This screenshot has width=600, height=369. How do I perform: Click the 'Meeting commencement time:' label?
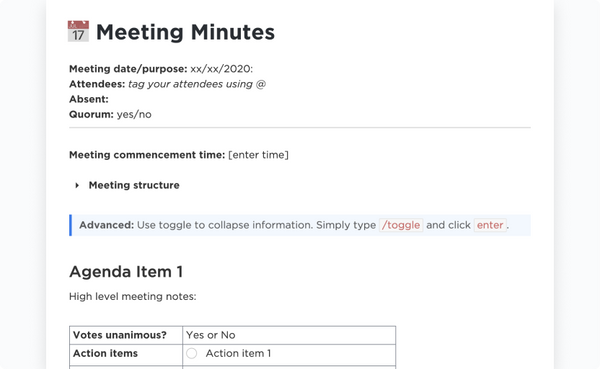[x=147, y=155]
